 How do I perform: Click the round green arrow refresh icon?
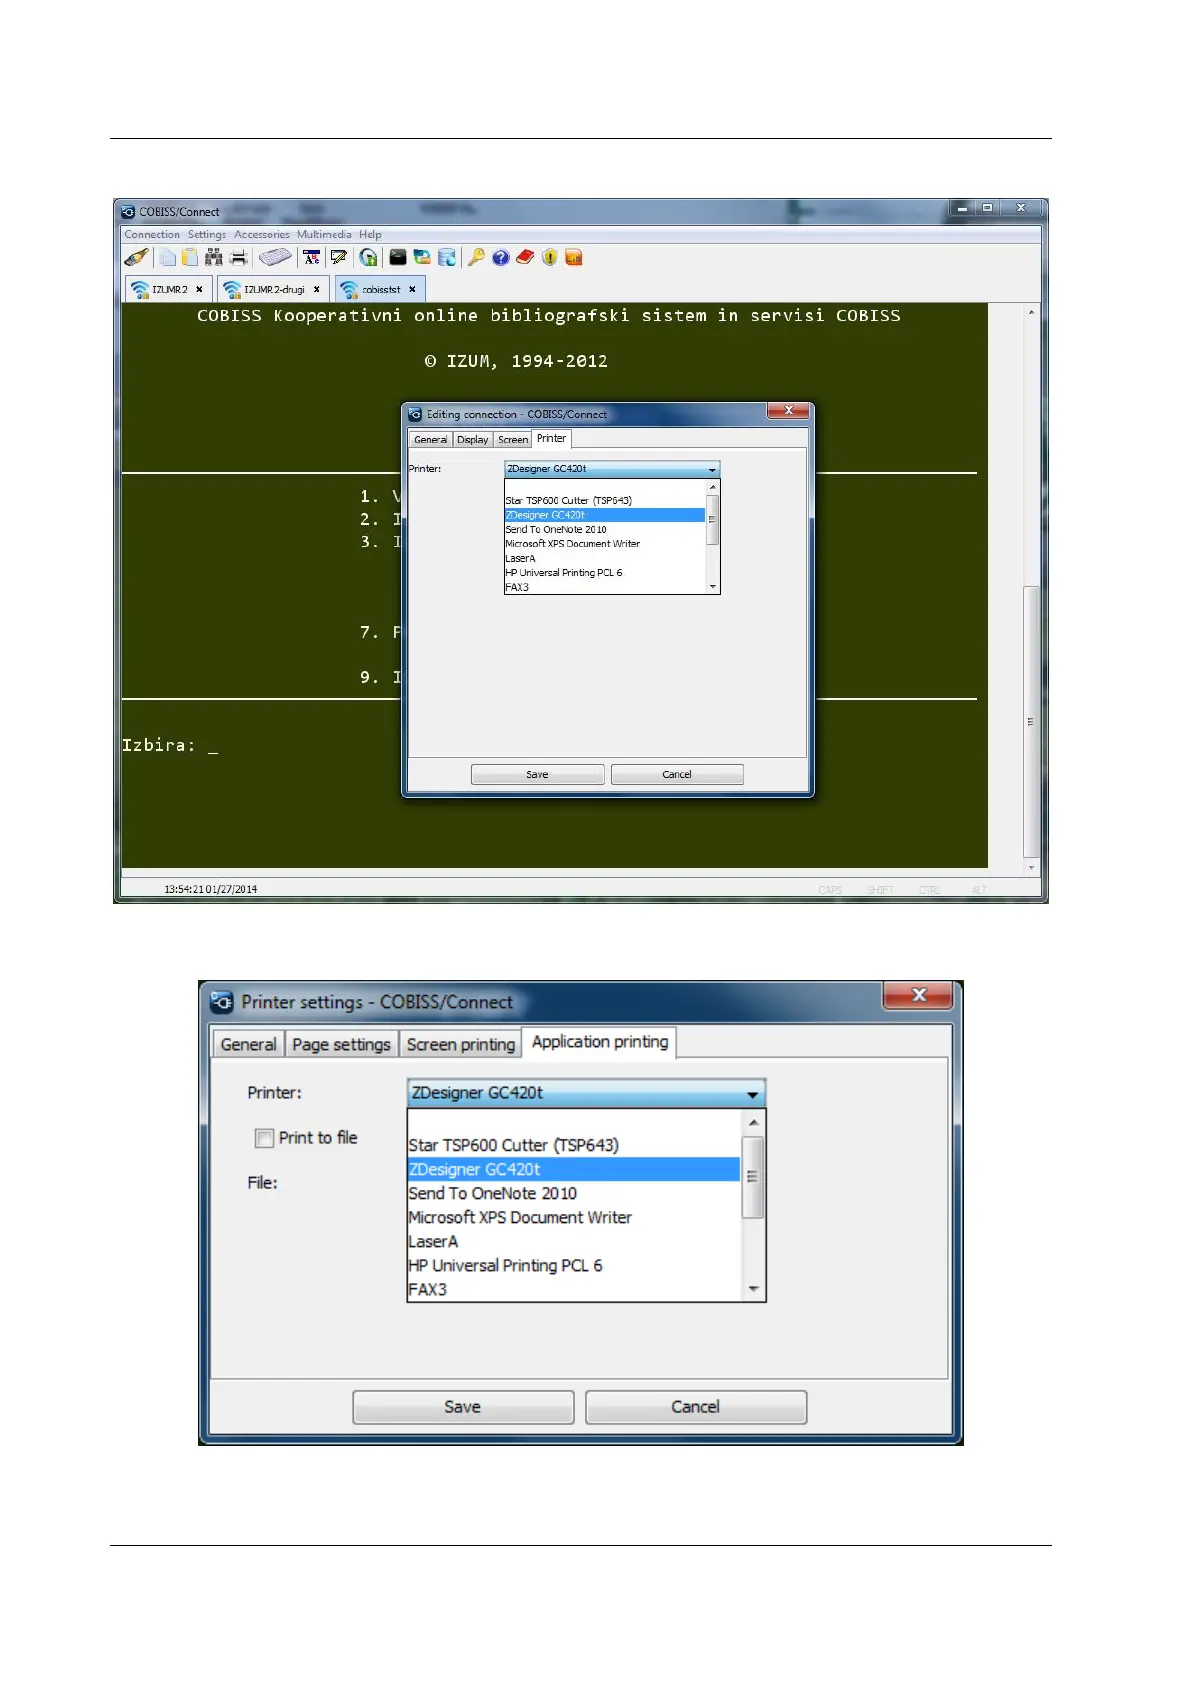[369, 258]
